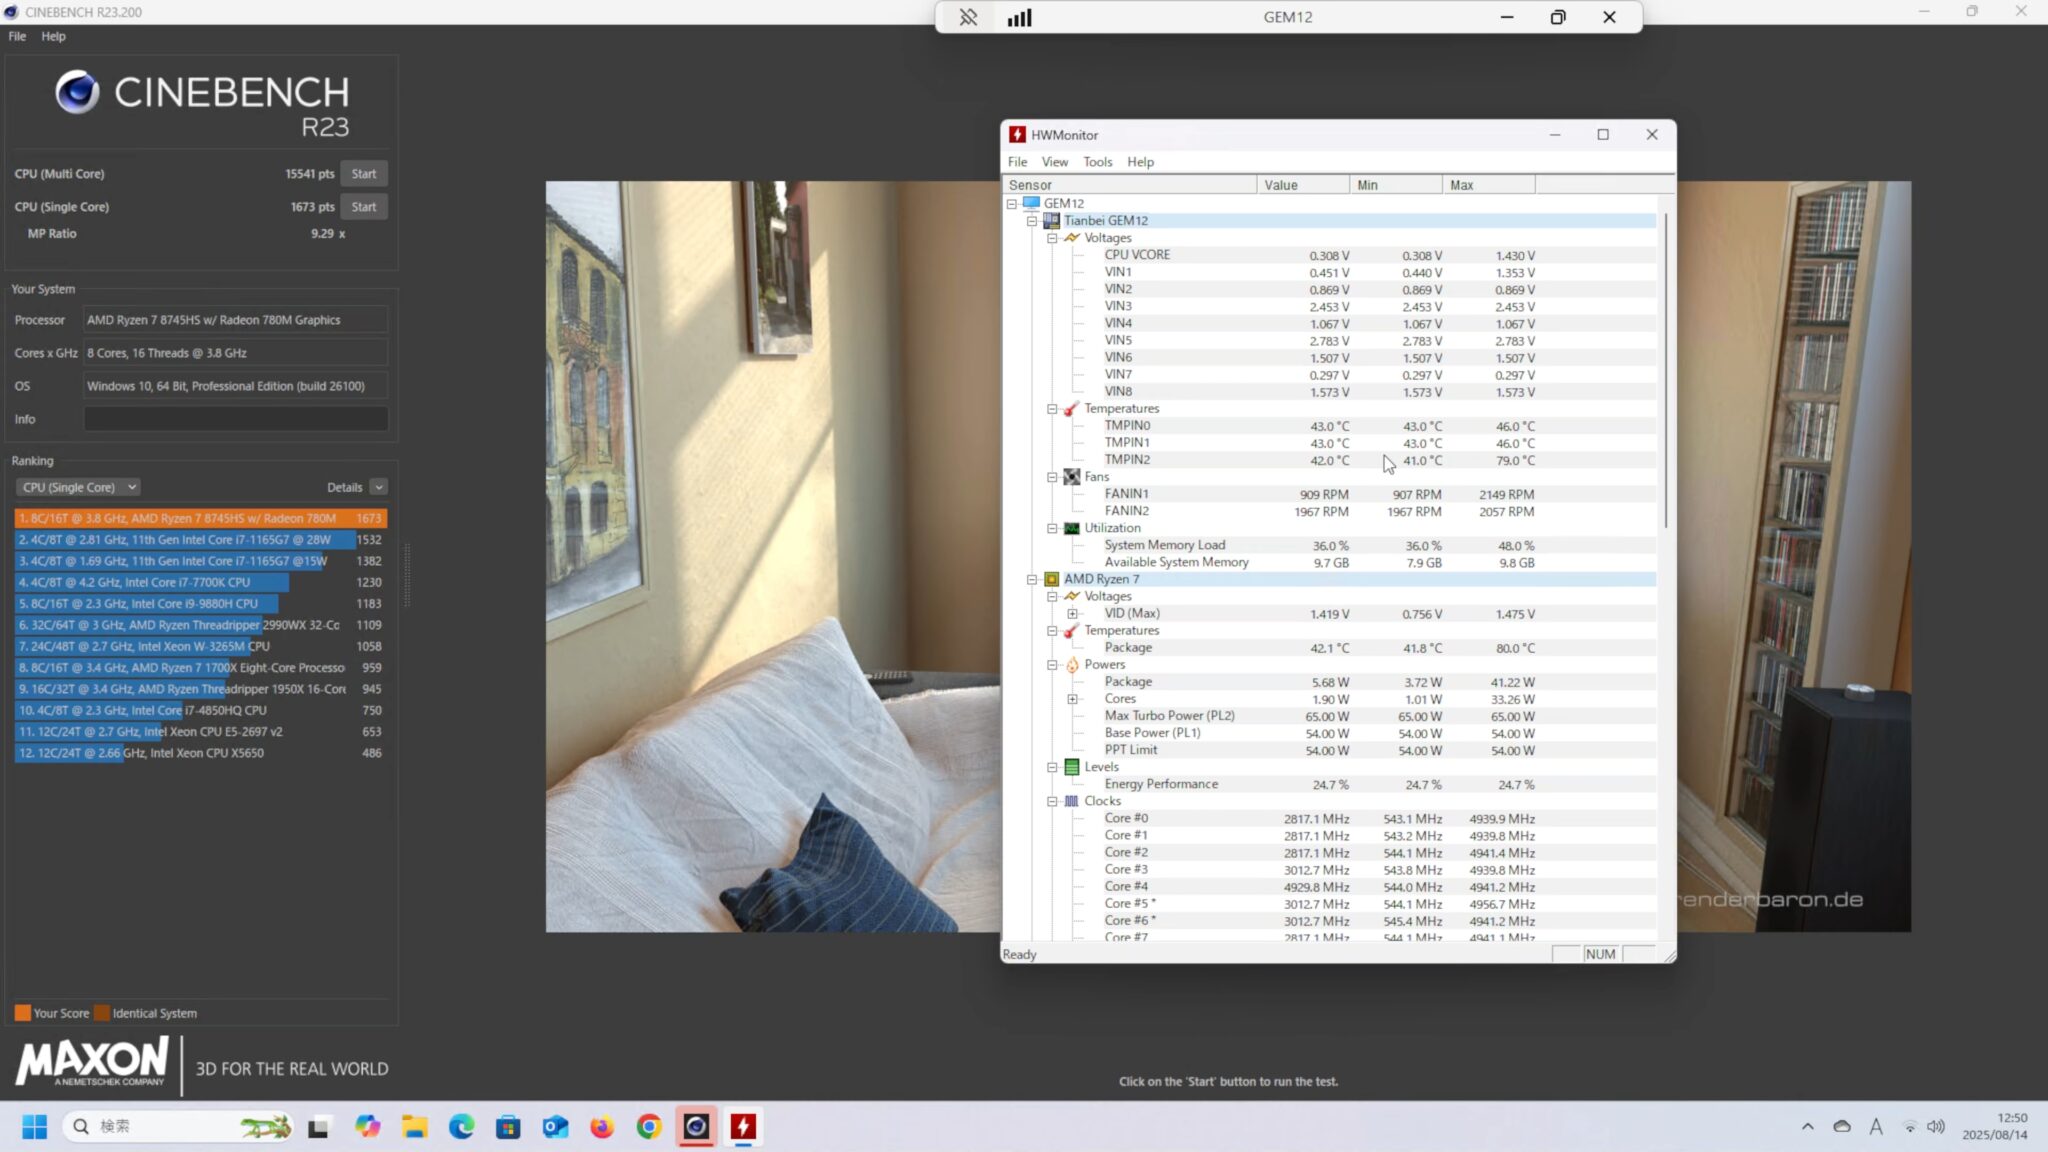Expand the VID (Max) entry
Viewport: 2048px width, 1152px height.
tap(1072, 614)
